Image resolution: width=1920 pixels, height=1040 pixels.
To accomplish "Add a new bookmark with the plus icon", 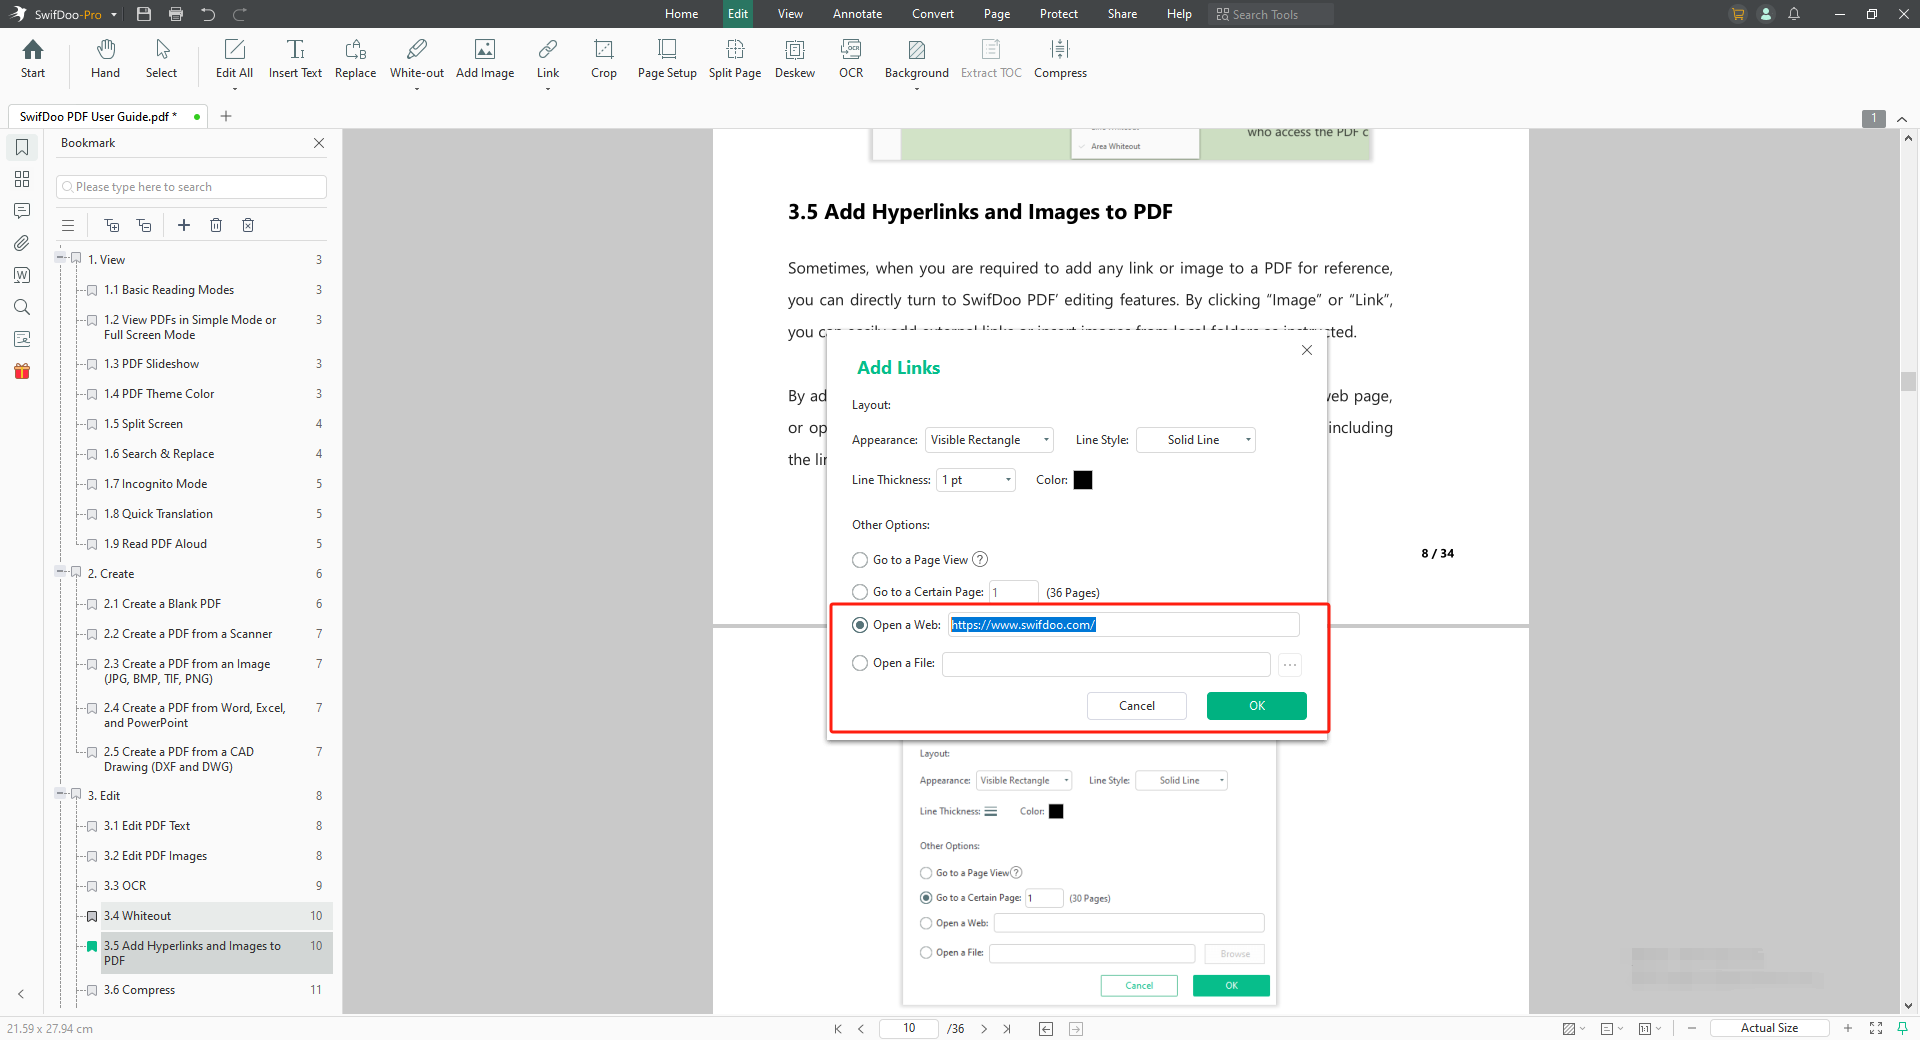I will click(184, 225).
